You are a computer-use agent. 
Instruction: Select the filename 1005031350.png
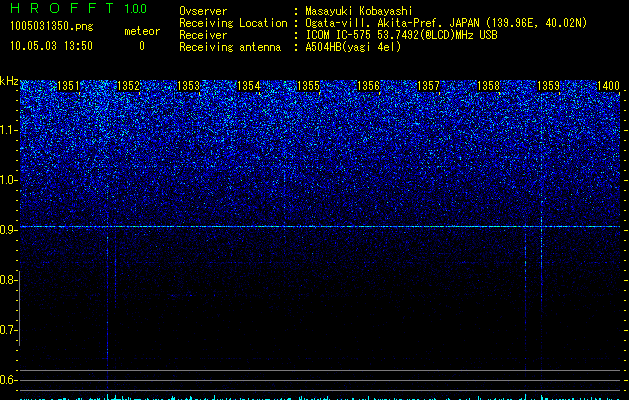coord(51,26)
